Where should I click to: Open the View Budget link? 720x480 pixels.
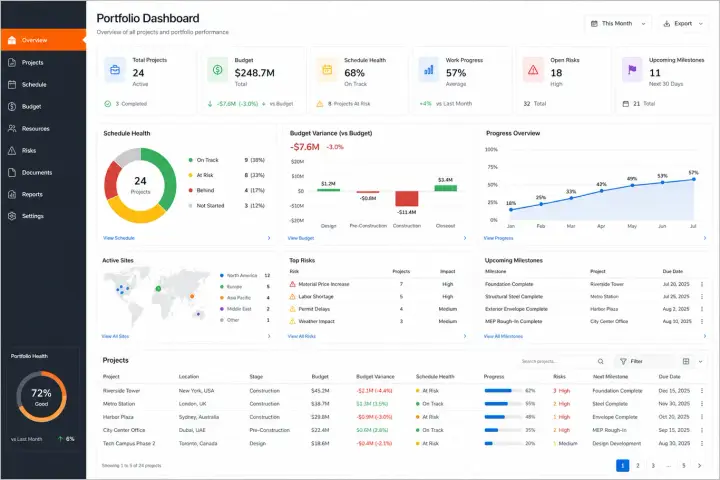[301, 238]
